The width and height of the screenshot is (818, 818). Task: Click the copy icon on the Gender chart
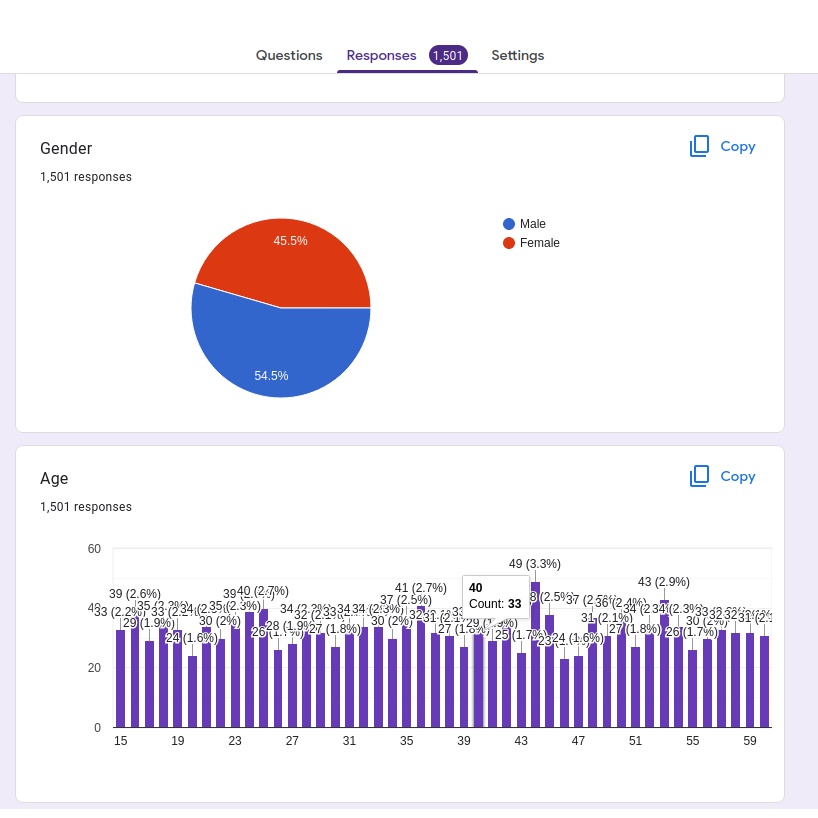coord(699,147)
